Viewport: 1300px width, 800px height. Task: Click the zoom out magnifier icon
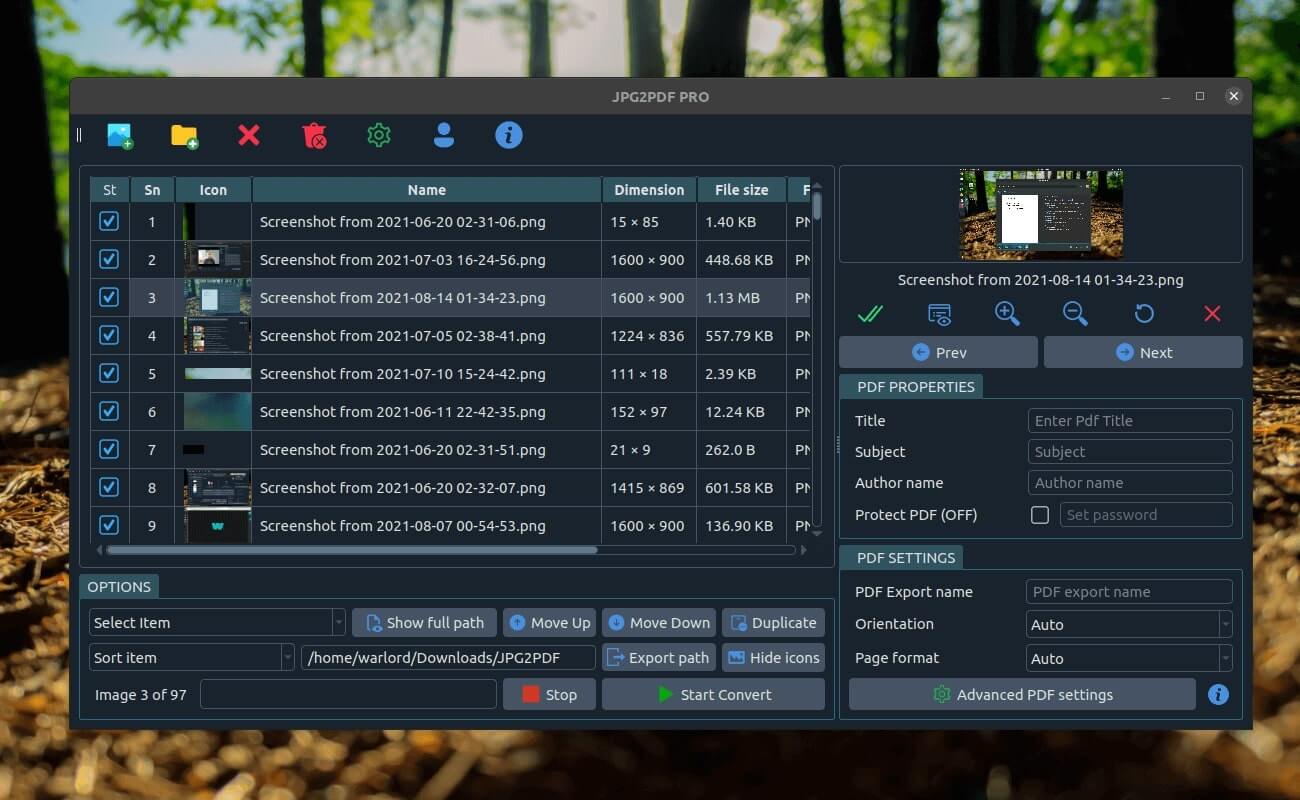click(x=1075, y=314)
